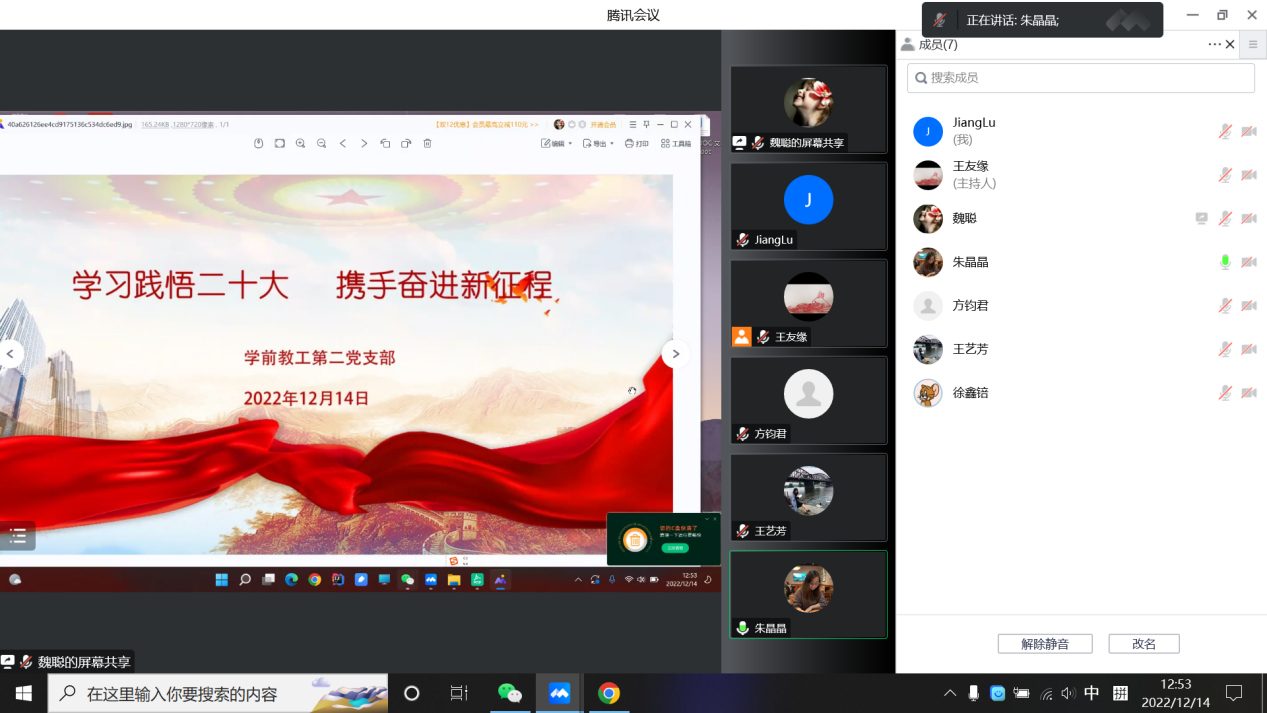Toggle JiangLu's camera icon in the member list

click(1248, 132)
